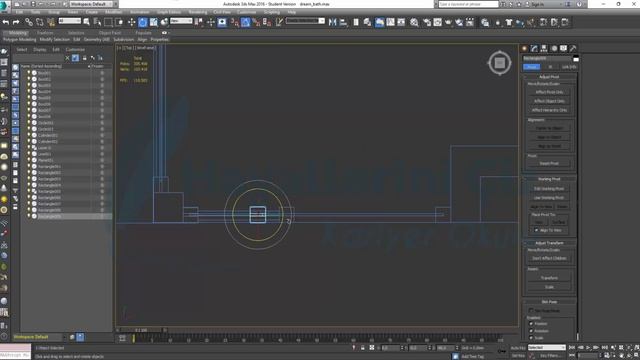Activate the Select and Move tool
Screen dimensions: 640x360
tap(131, 22)
